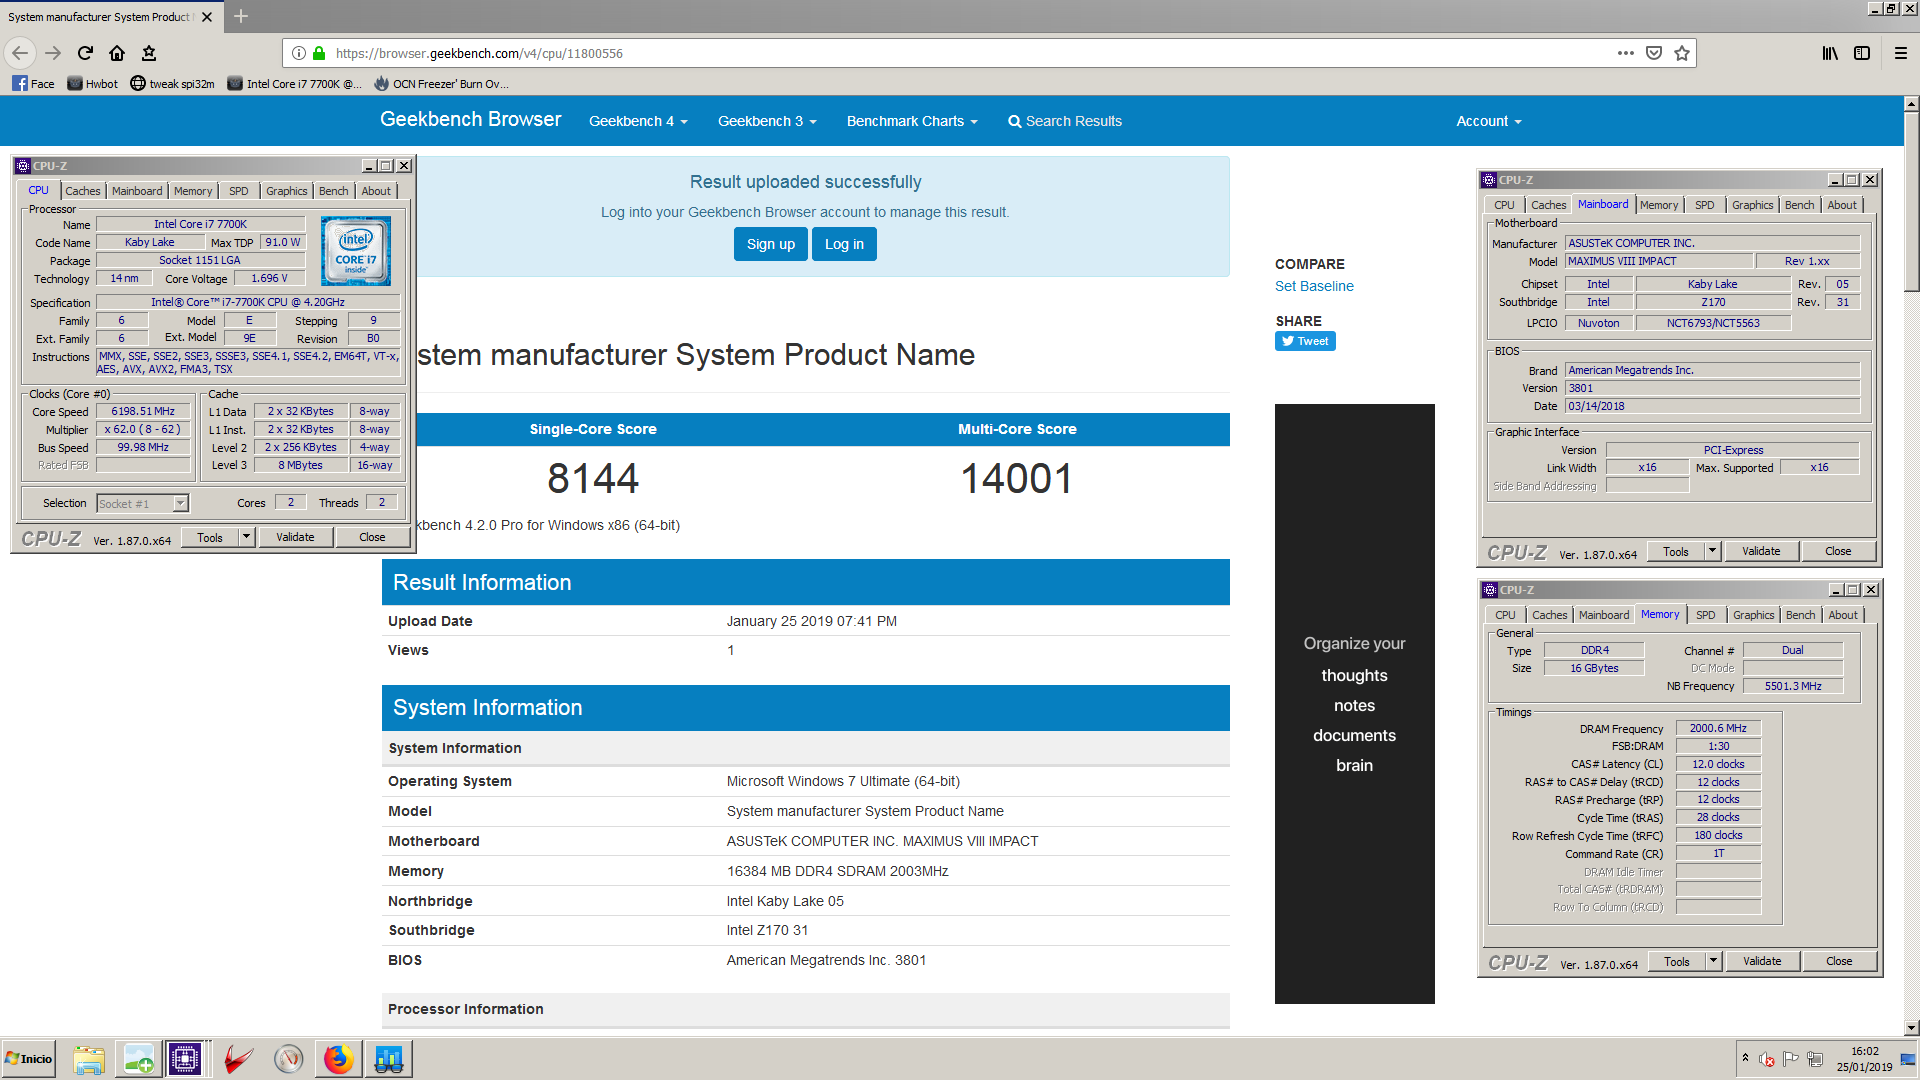Reload the Geekbench page
The height and width of the screenshot is (1080, 1920).
click(x=85, y=53)
